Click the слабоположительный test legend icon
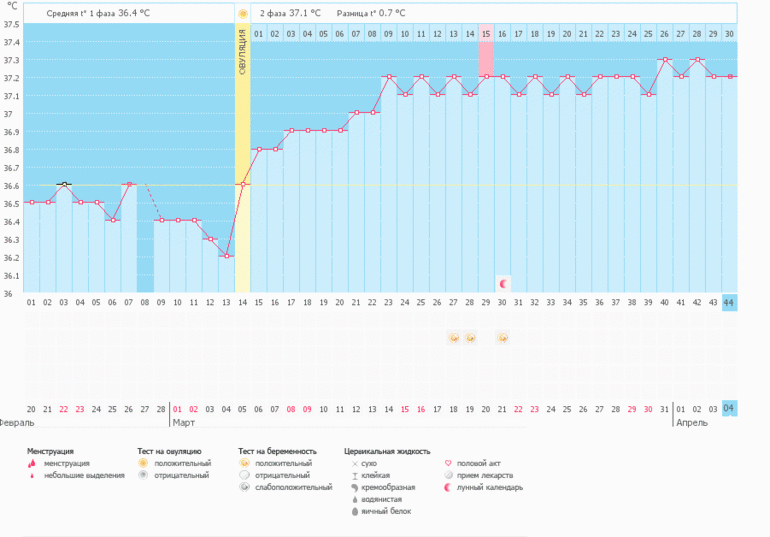The image size is (770, 537). tap(244, 487)
